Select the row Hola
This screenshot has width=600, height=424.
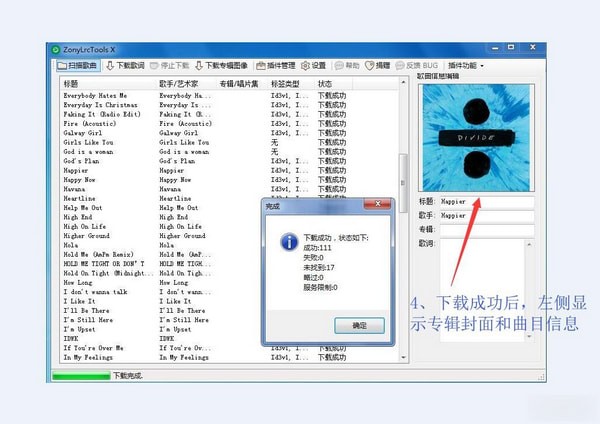(161, 245)
